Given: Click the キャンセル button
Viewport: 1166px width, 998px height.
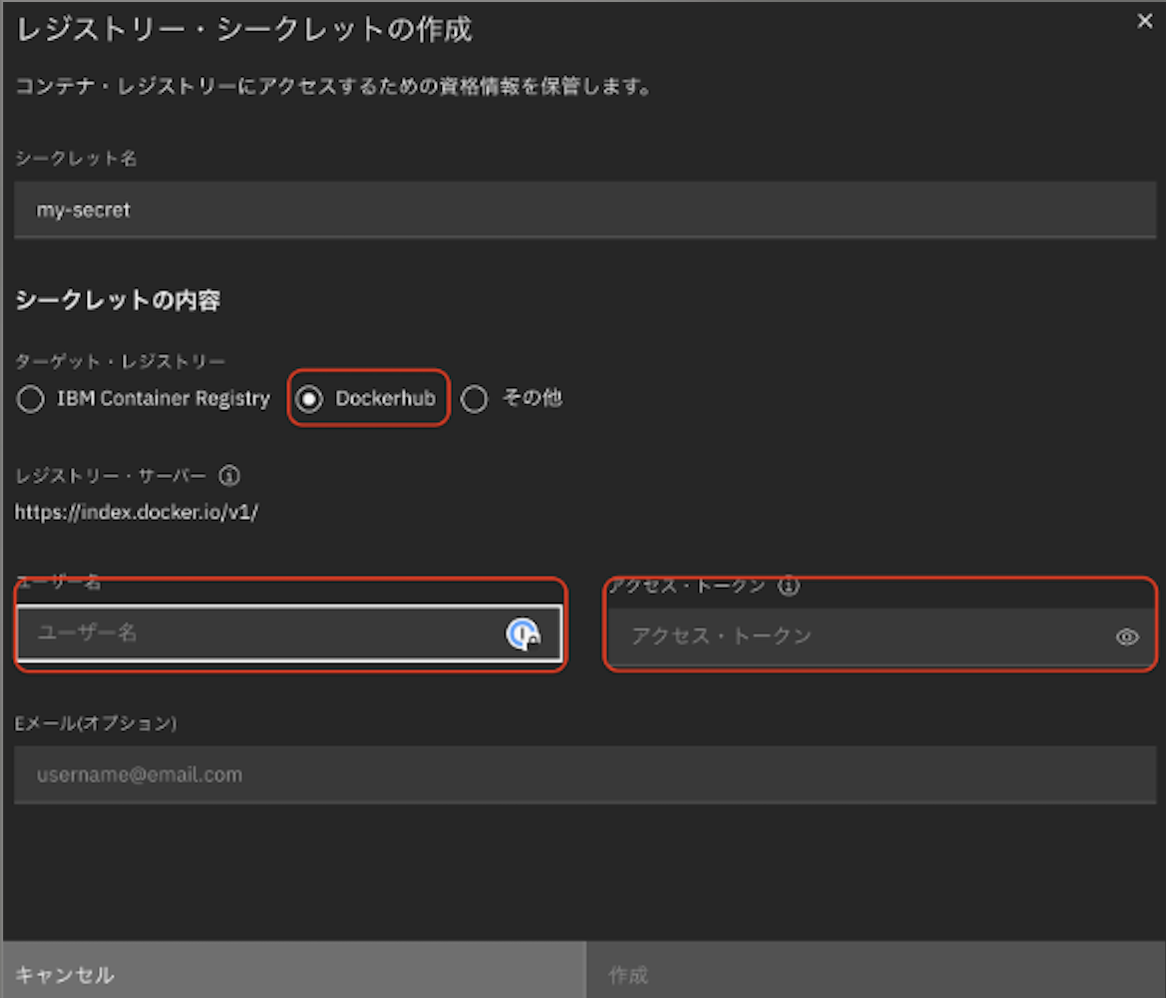Looking at the screenshot, I should pos(294,970).
